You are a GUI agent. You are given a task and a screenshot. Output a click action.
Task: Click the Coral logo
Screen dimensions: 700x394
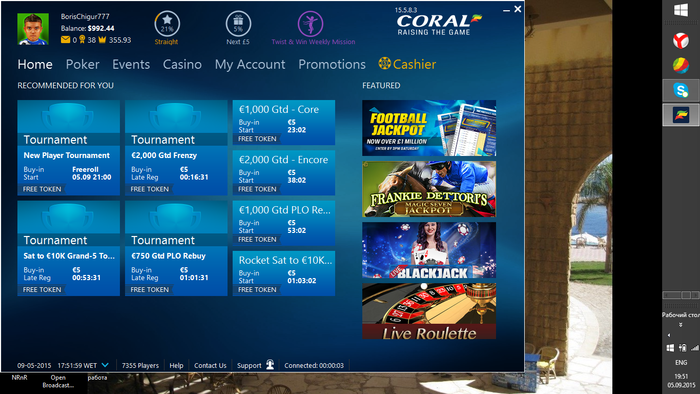point(439,25)
